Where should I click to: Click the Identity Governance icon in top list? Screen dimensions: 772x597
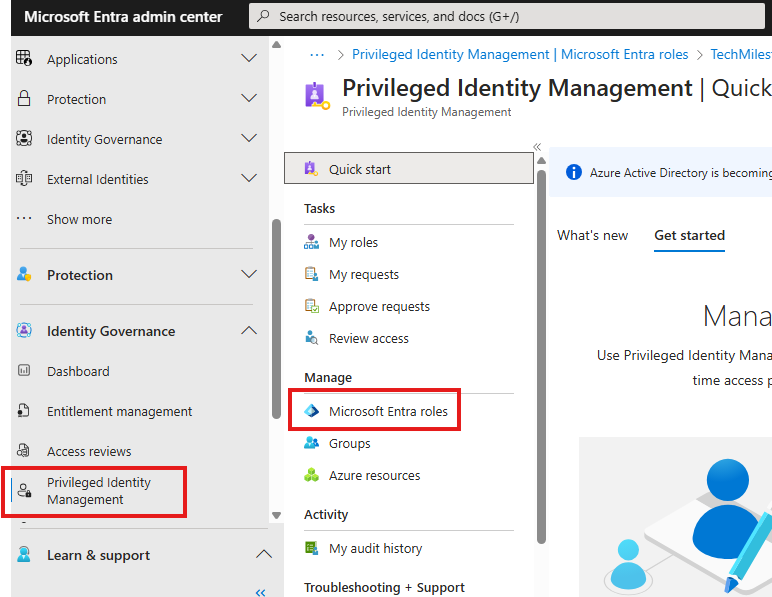coord(24,138)
